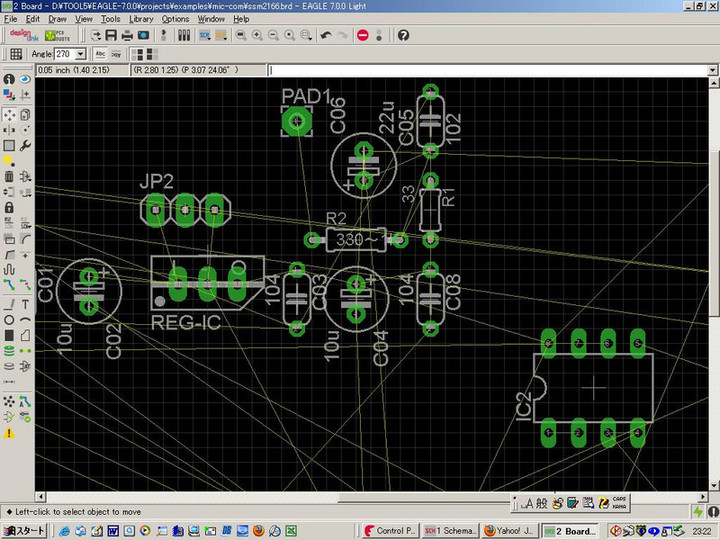Click the command line input field
Image resolution: width=720 pixels, height=540 pixels.
(480, 71)
